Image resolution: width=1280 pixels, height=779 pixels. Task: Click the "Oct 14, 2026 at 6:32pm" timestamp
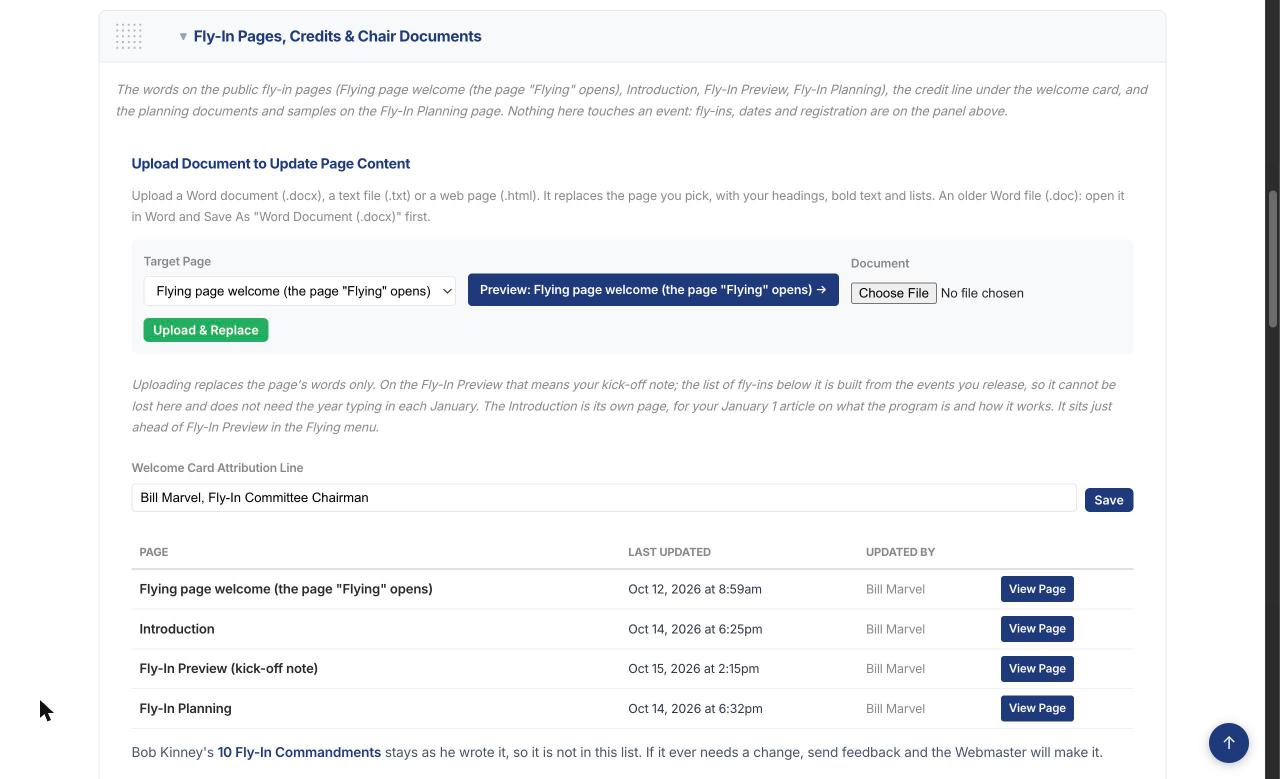point(695,709)
